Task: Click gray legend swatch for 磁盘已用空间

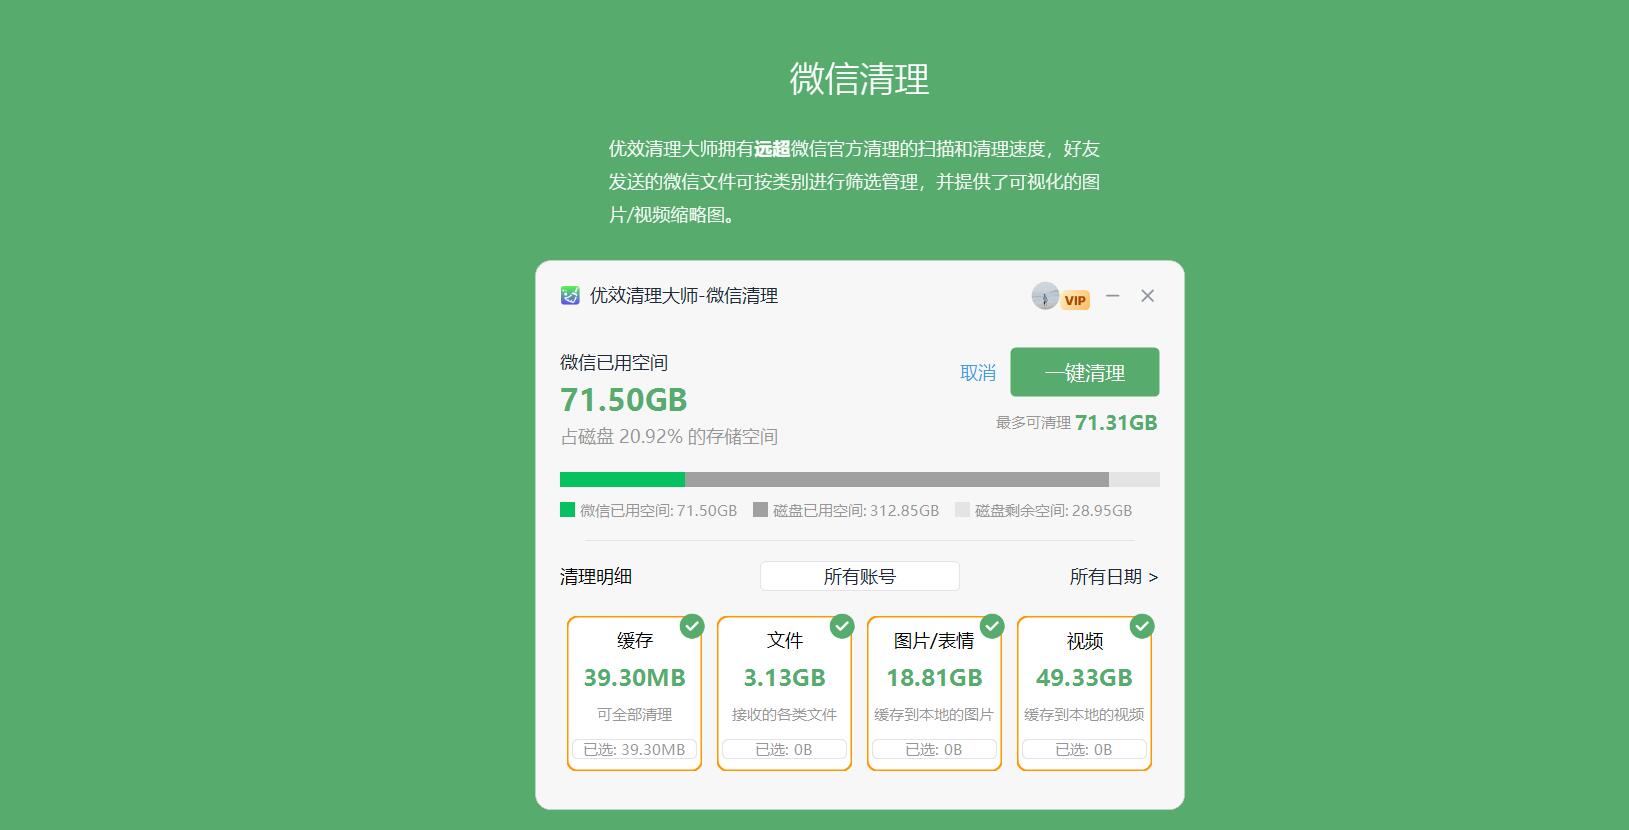Action: tap(760, 510)
